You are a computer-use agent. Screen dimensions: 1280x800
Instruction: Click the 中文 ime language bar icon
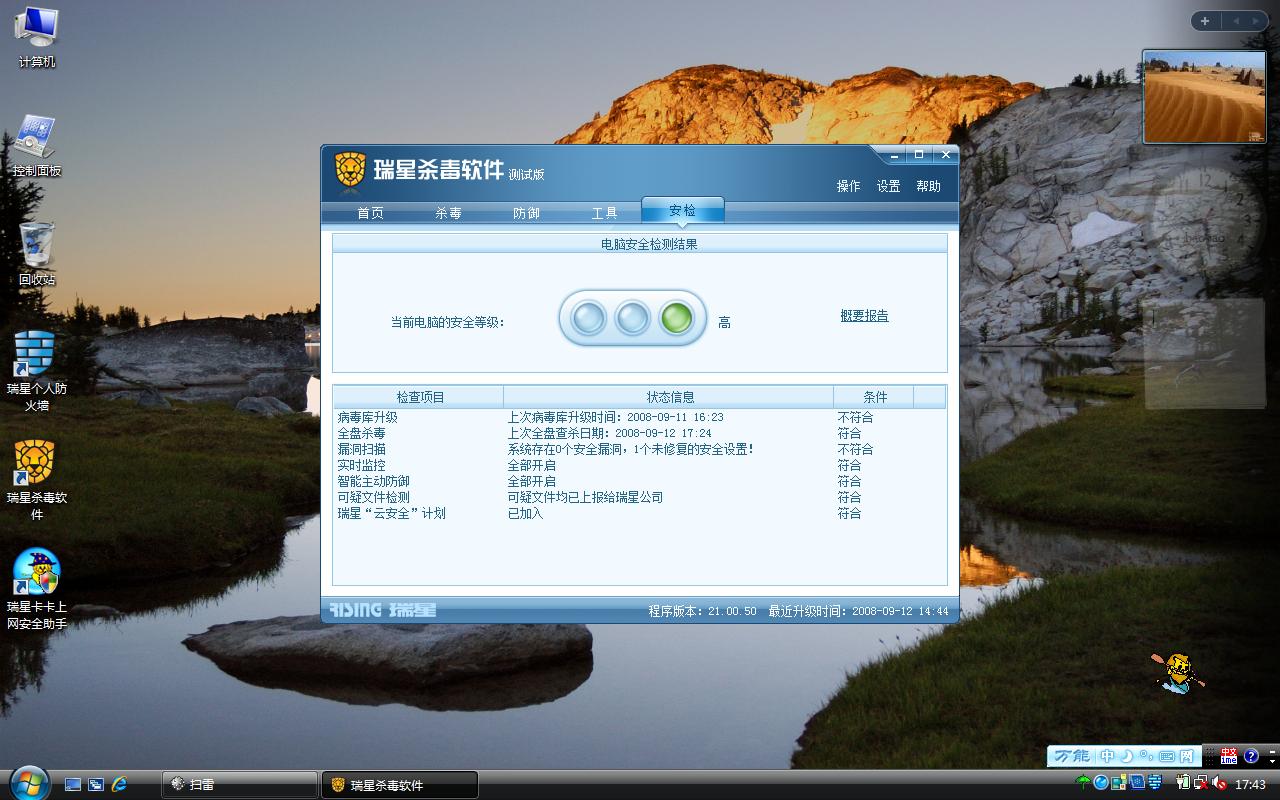point(1229,756)
